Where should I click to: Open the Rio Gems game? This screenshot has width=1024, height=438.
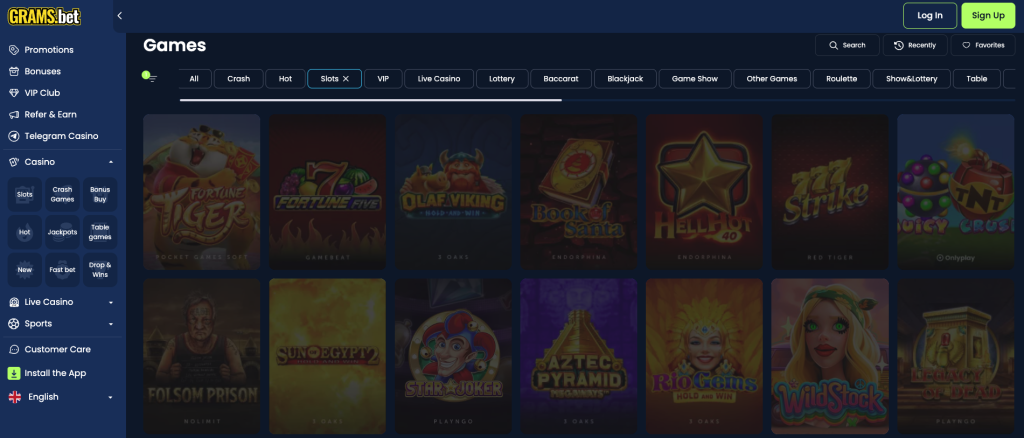704,356
